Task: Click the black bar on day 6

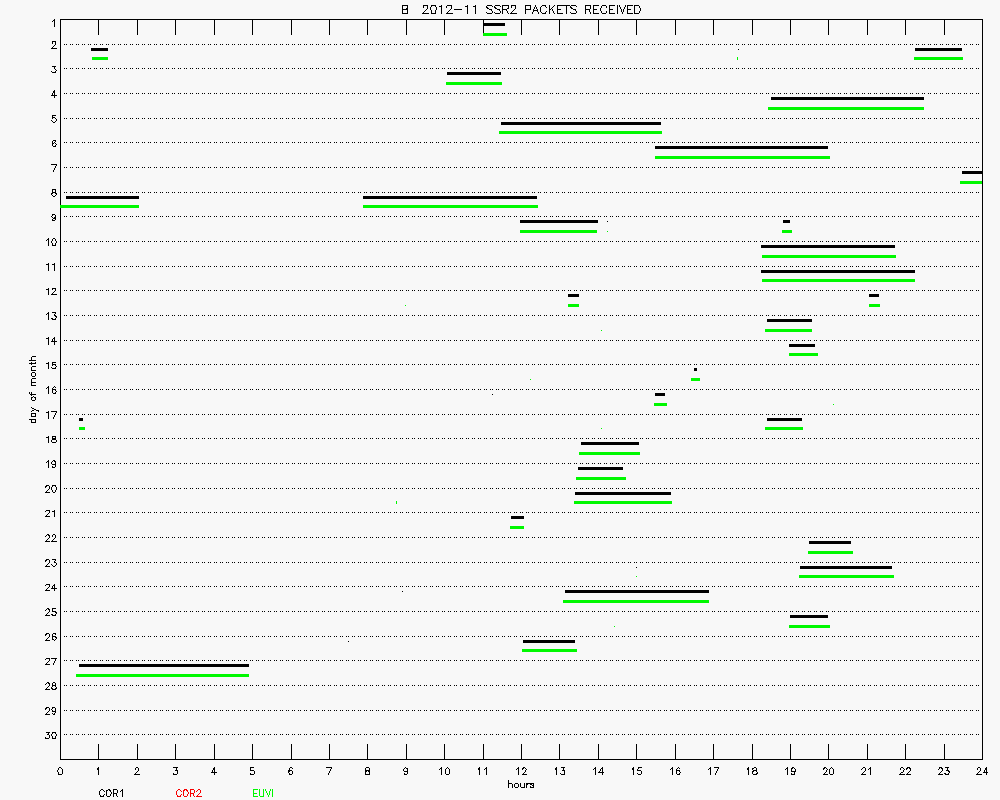Action: (x=741, y=148)
